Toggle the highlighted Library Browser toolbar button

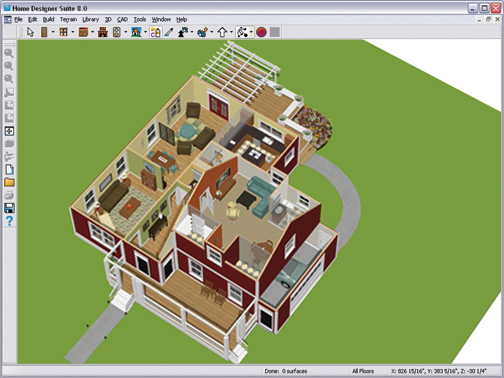(x=156, y=32)
